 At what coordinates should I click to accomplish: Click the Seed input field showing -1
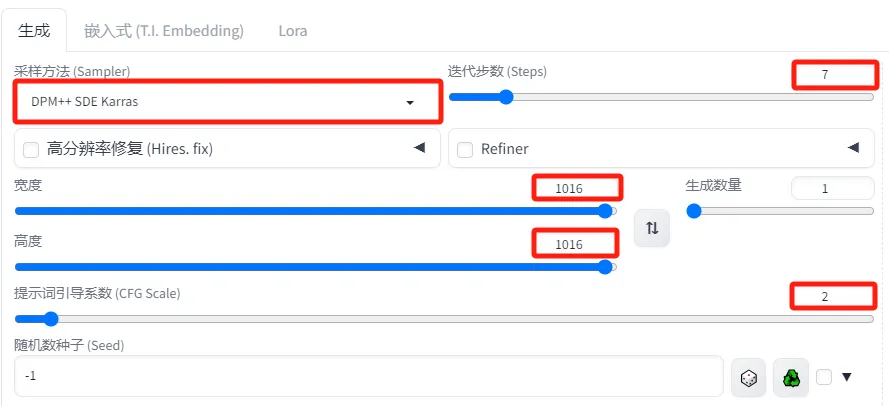[x=369, y=377]
